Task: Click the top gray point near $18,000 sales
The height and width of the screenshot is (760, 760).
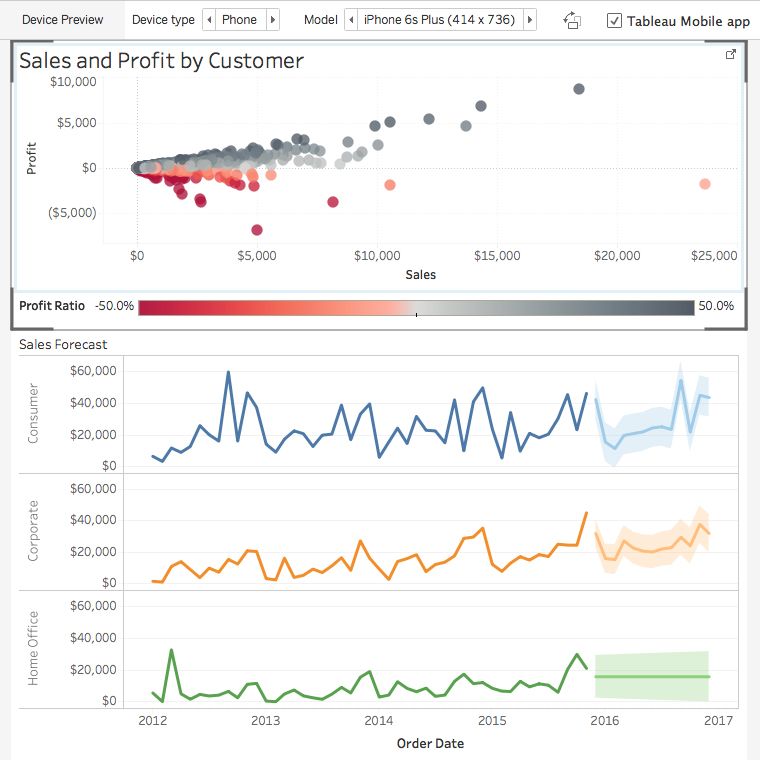Action: coord(578,89)
